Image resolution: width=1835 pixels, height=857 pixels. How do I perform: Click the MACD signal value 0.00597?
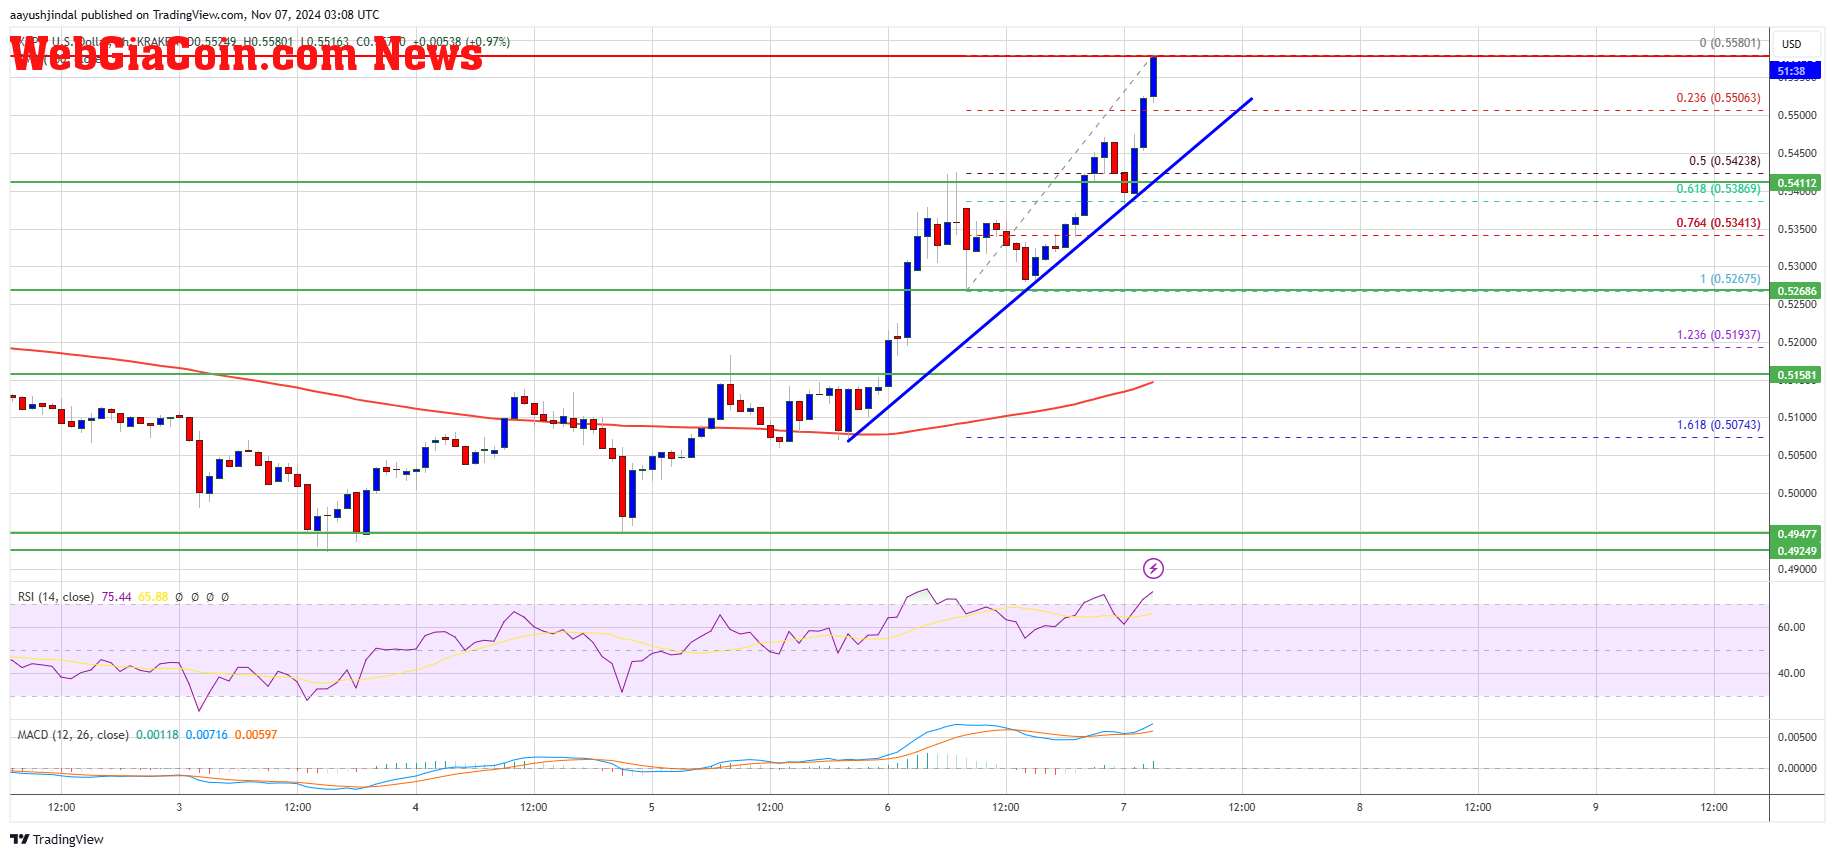coord(256,735)
